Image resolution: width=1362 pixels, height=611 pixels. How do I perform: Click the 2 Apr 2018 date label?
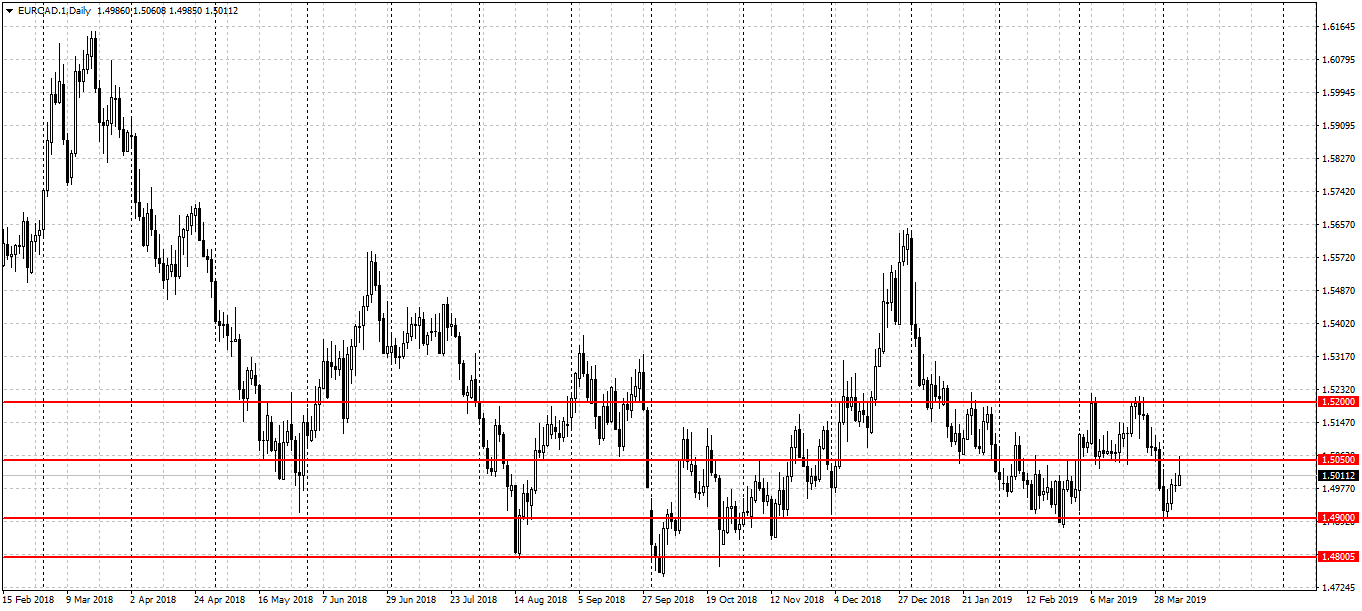click(x=153, y=600)
